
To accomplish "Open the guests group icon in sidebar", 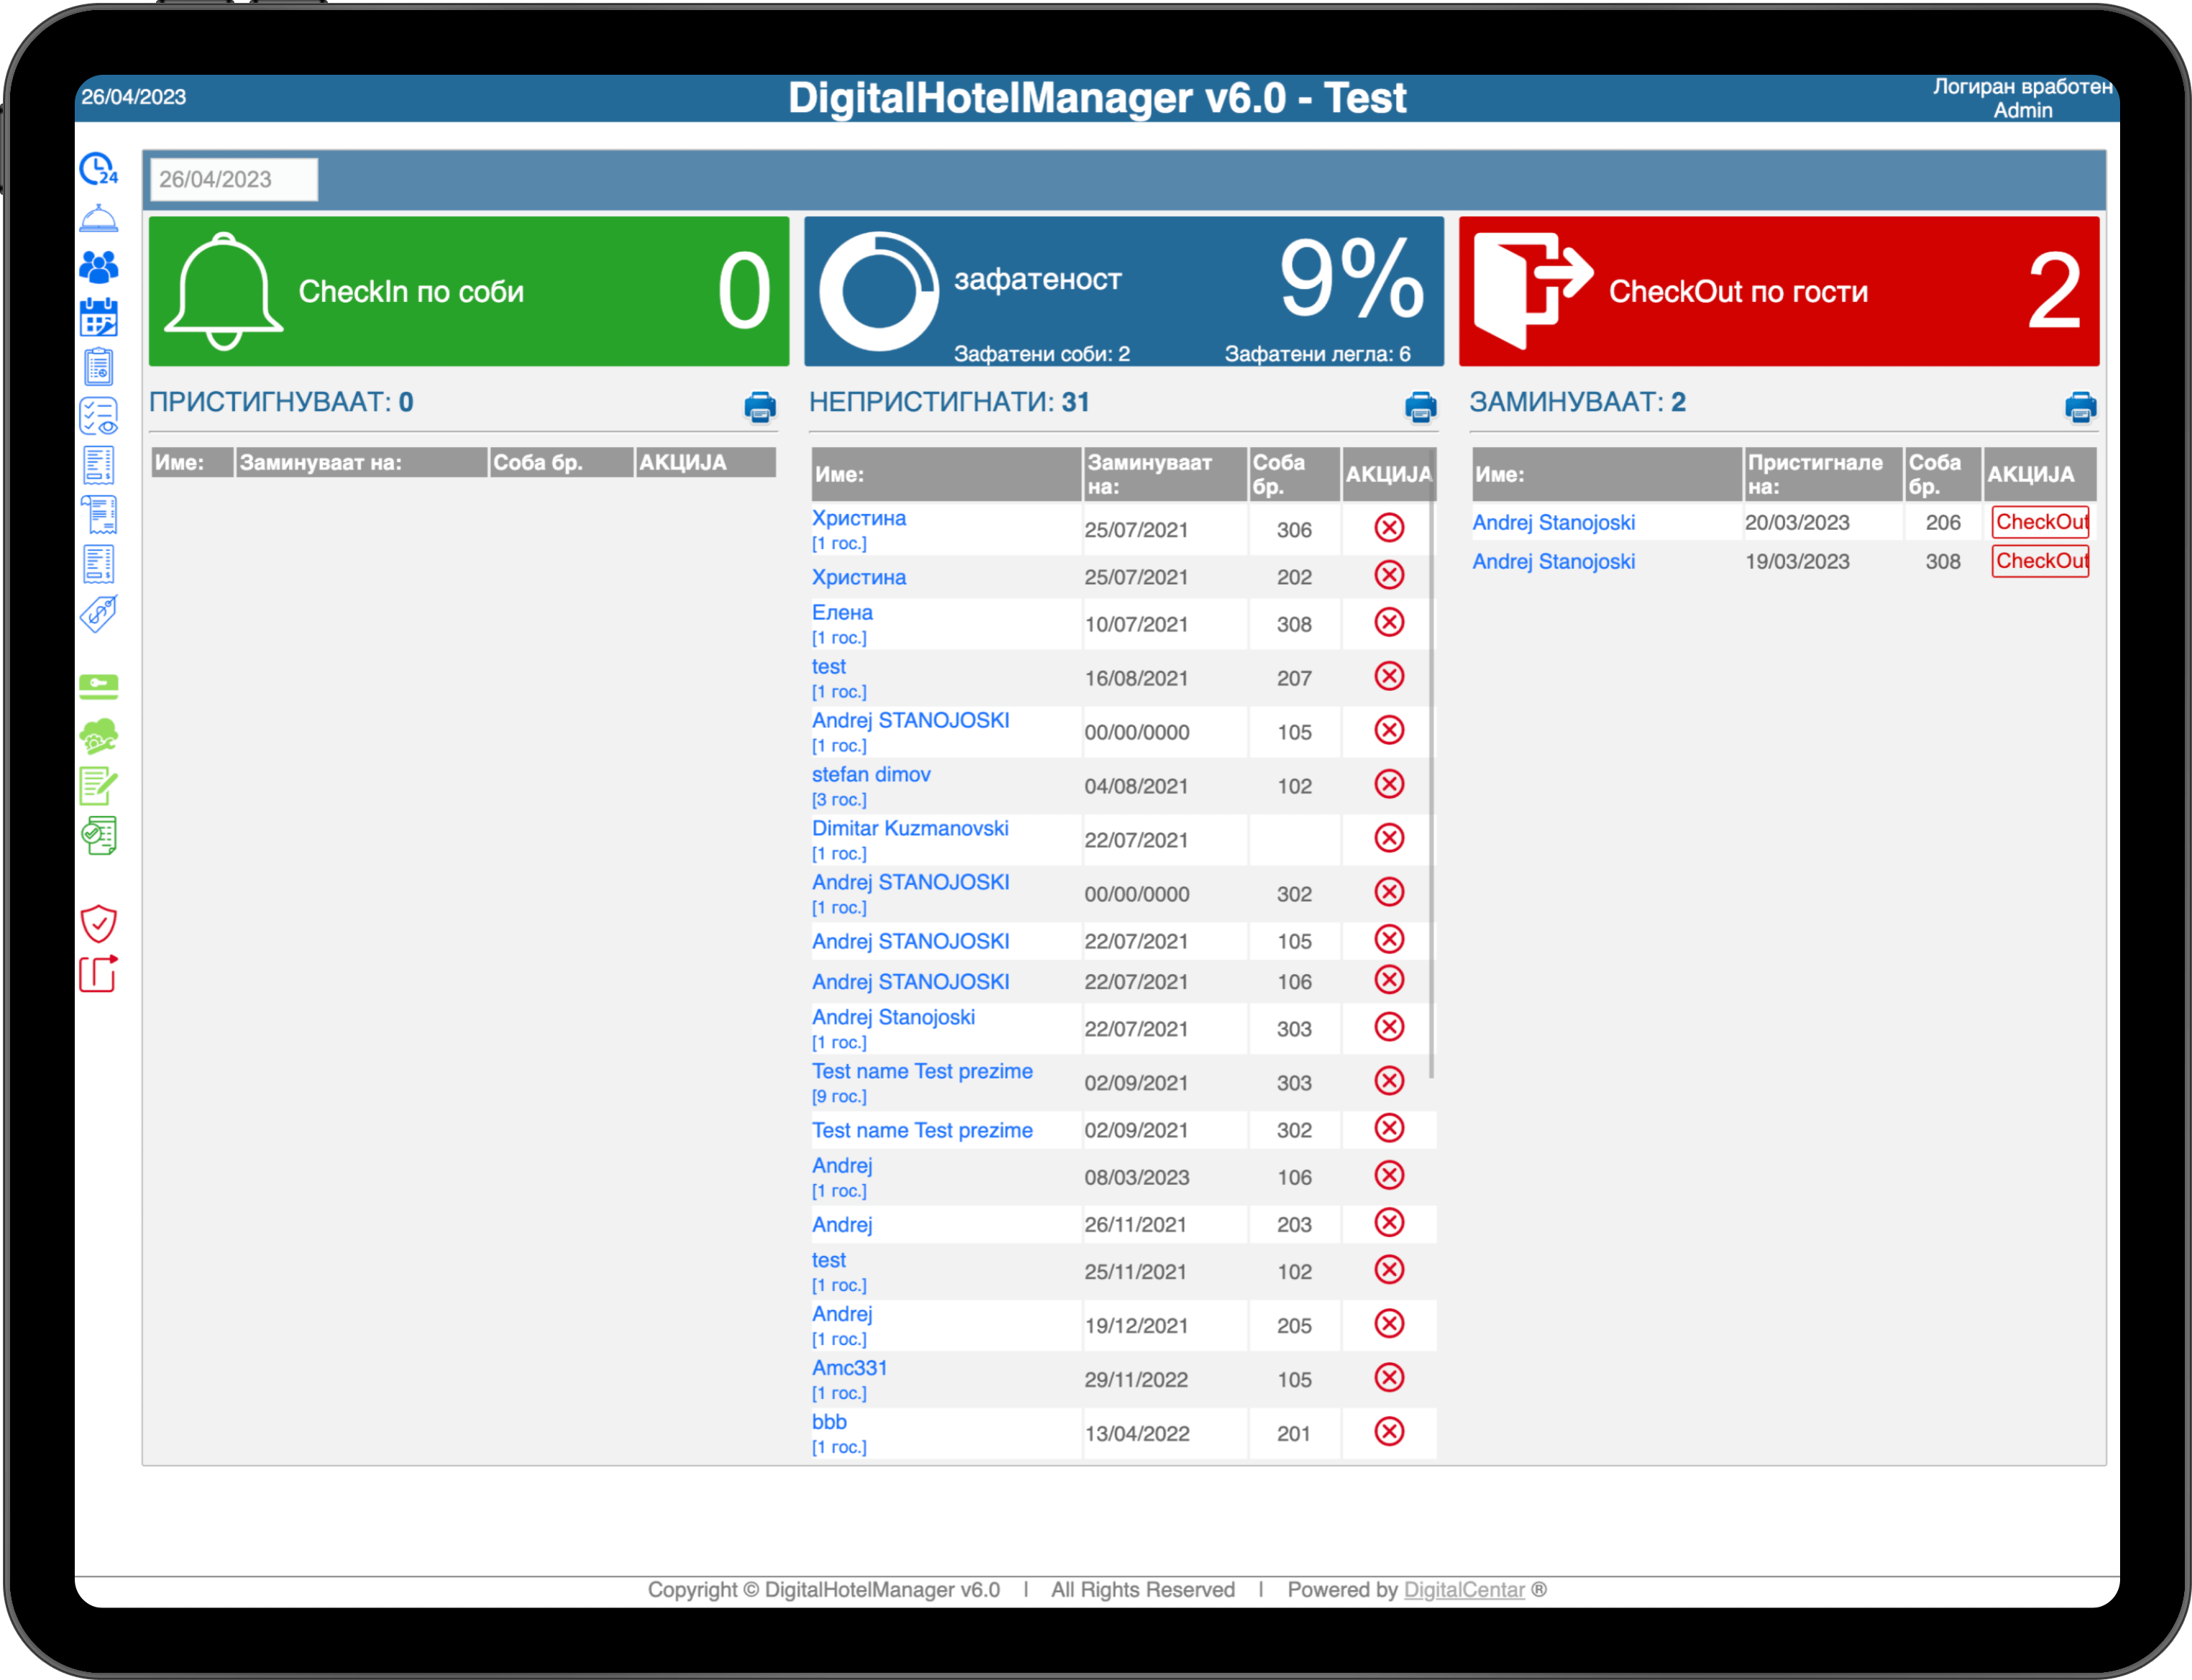I will click(98, 267).
